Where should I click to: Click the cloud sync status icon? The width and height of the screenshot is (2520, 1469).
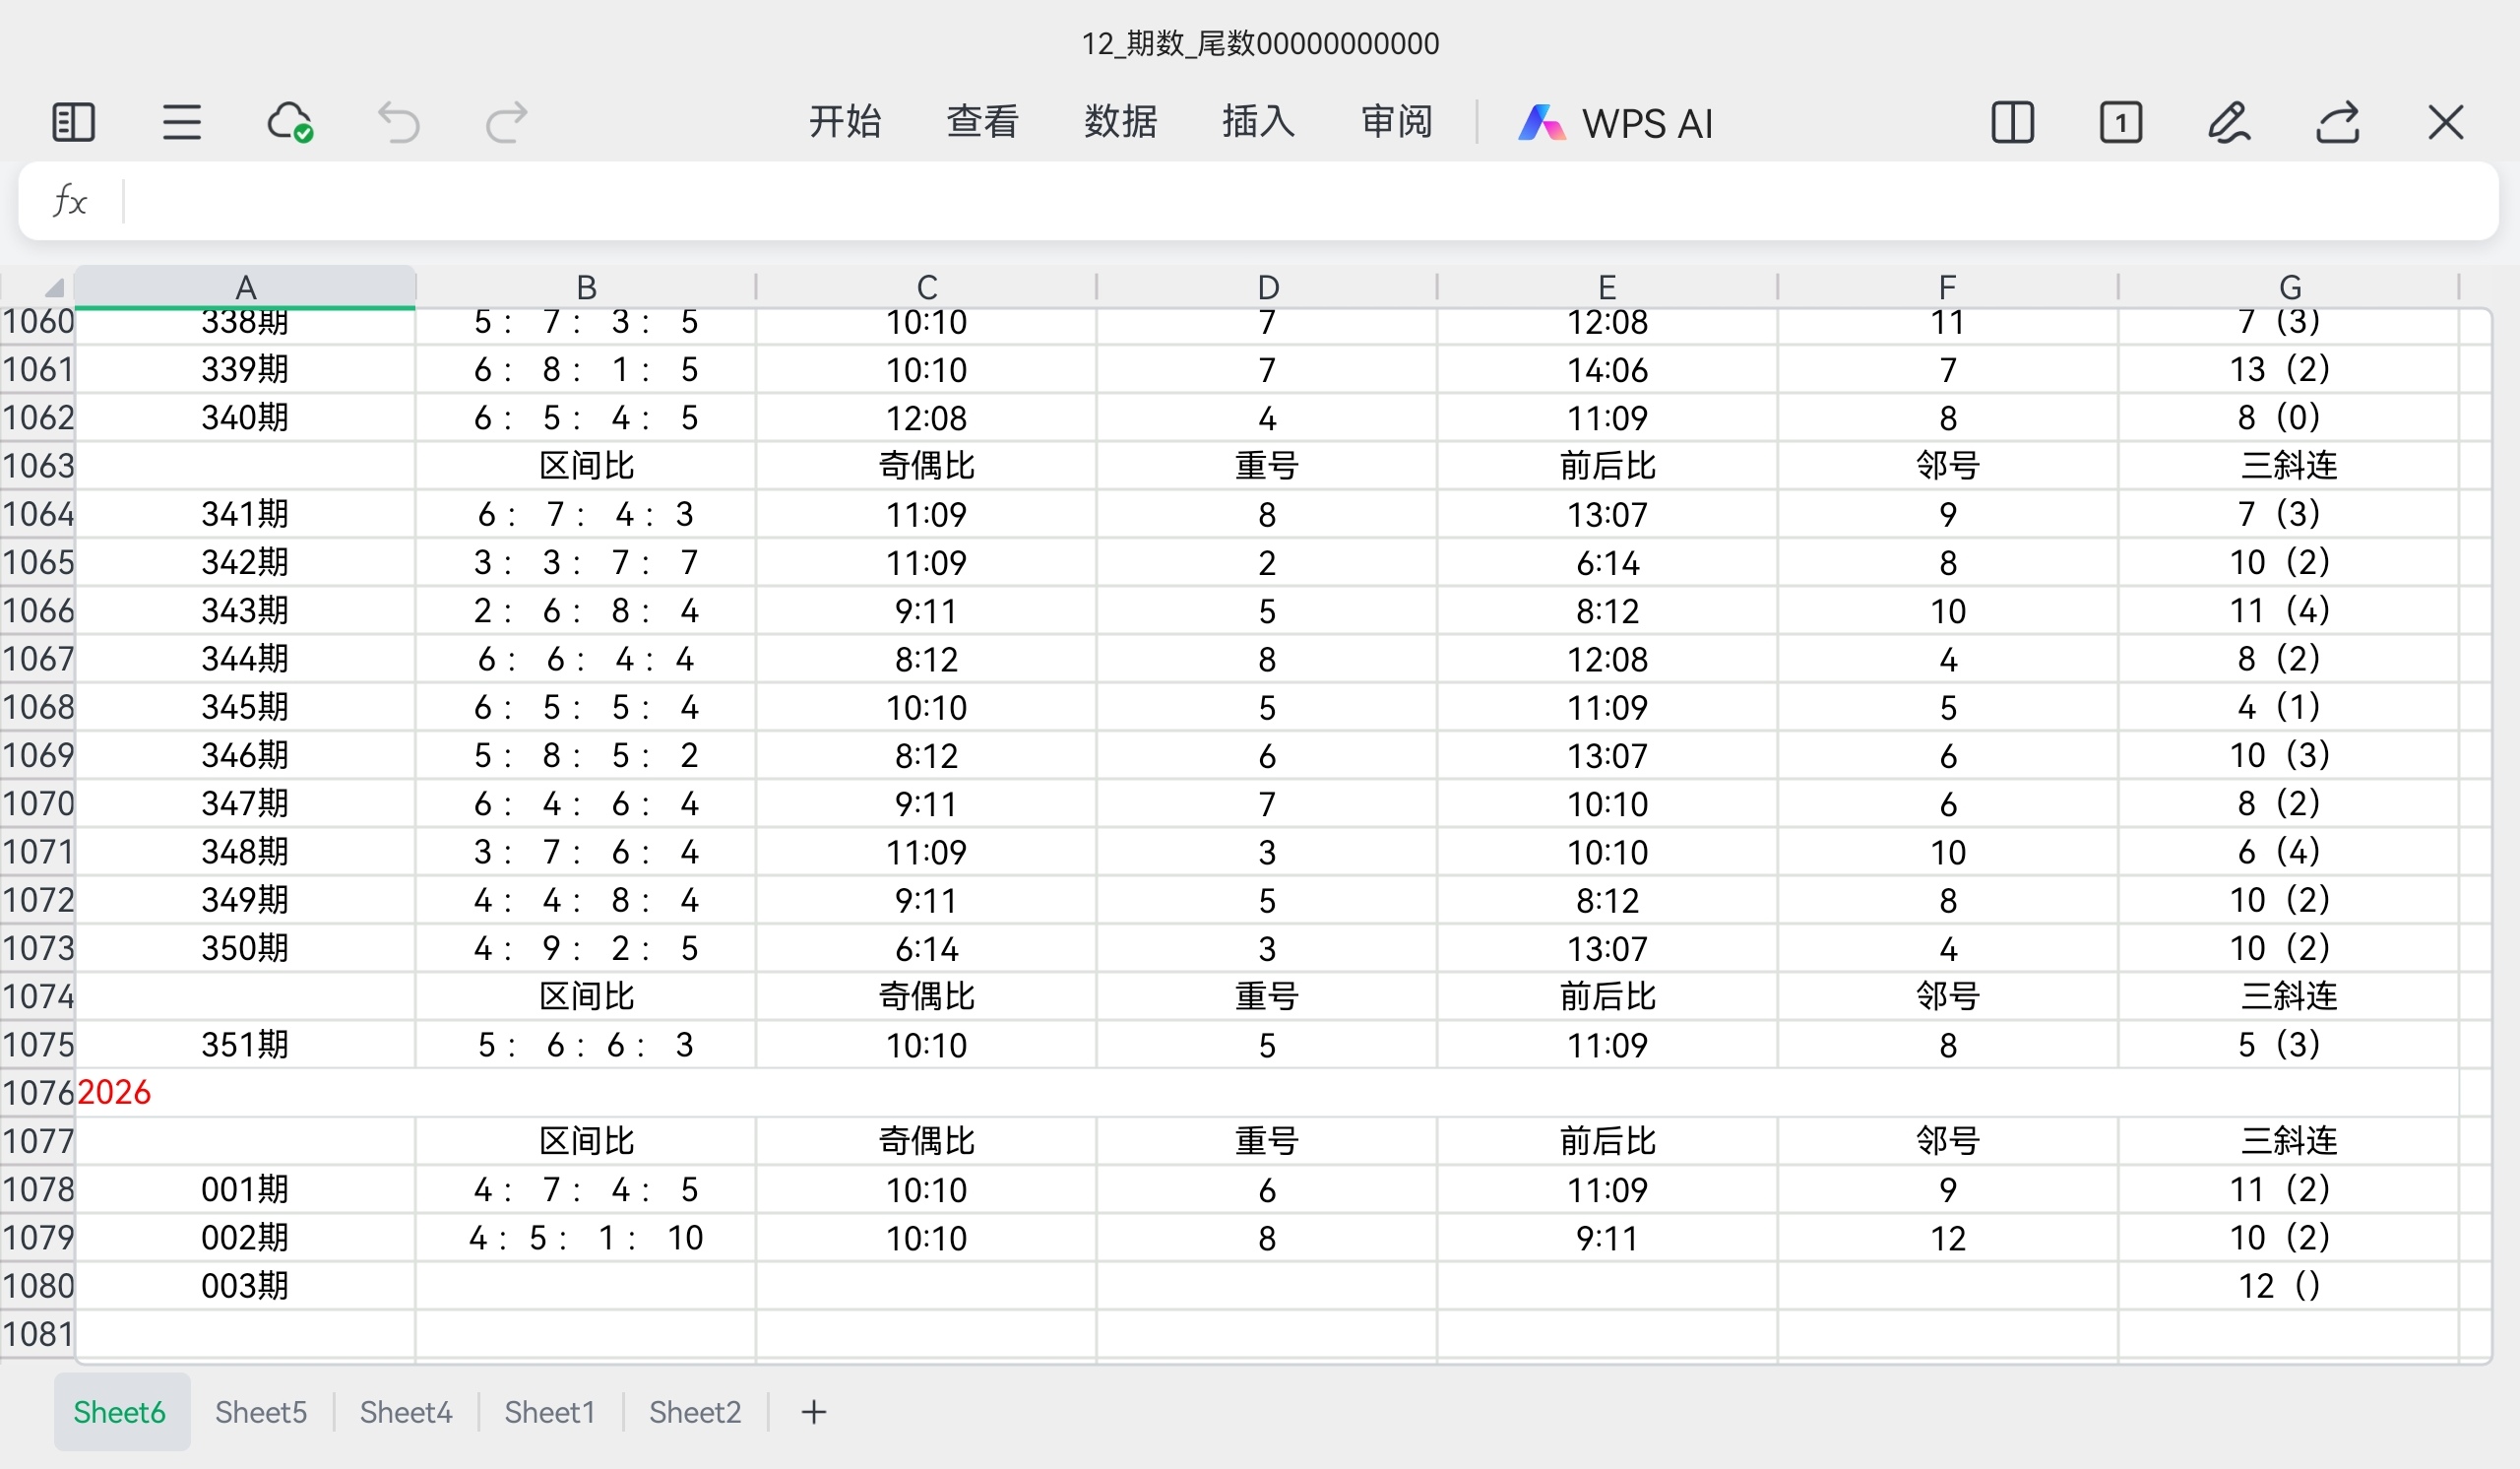290,122
